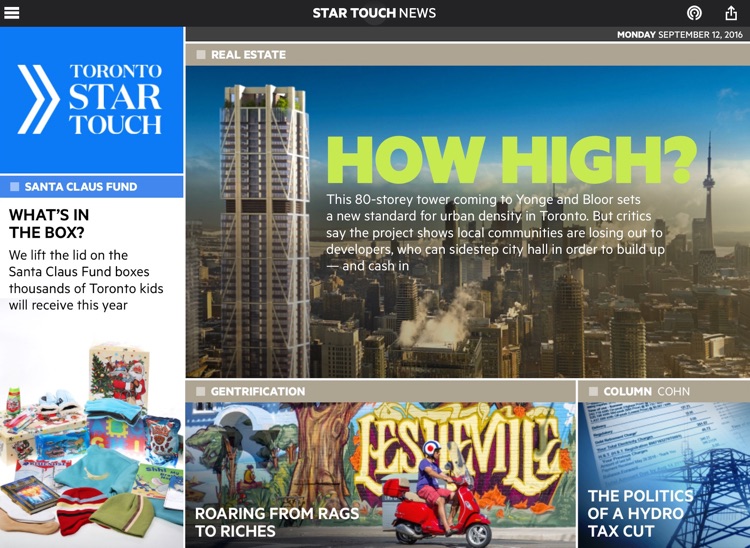
Task: Open 'The Politics of a Hydro Tax Cut'
Action: 640,513
